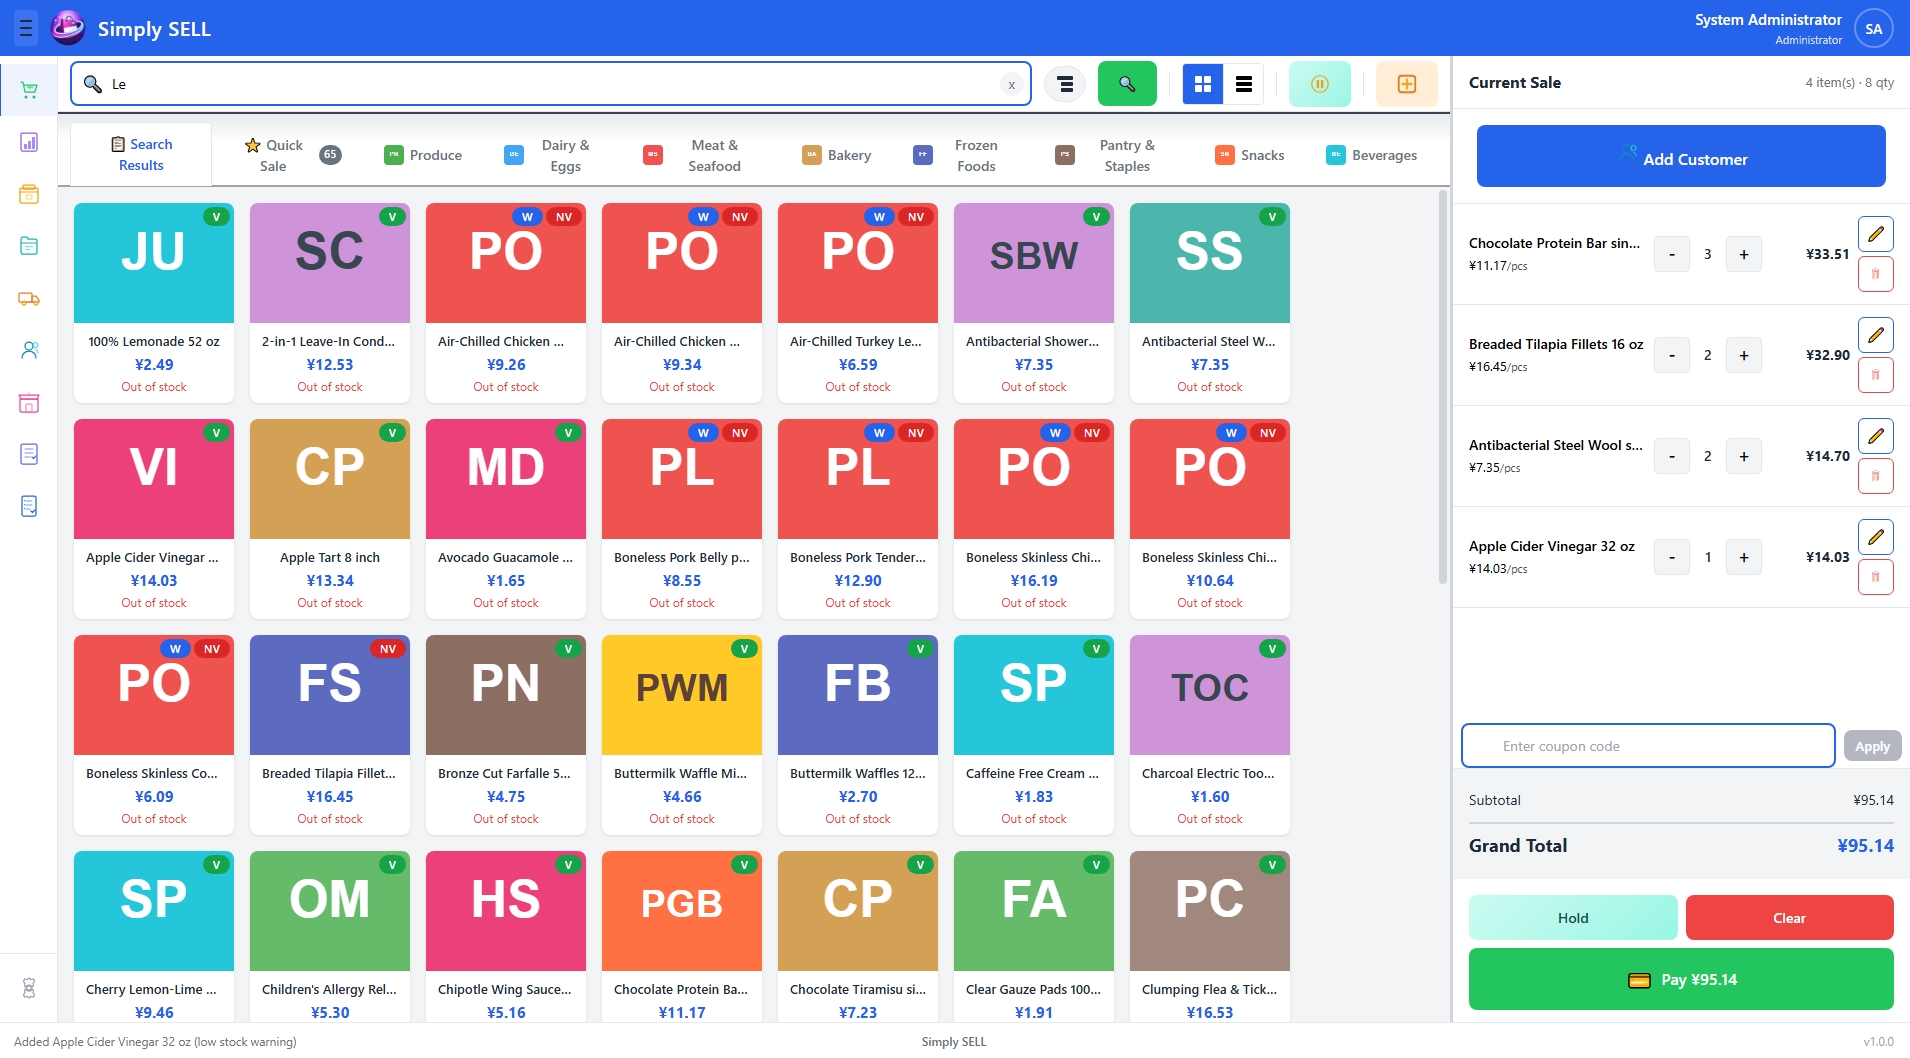Viewport: 1910px width, 1058px height.
Task: Decrease quantity of Chocolate Protein Bar
Action: 1670,254
